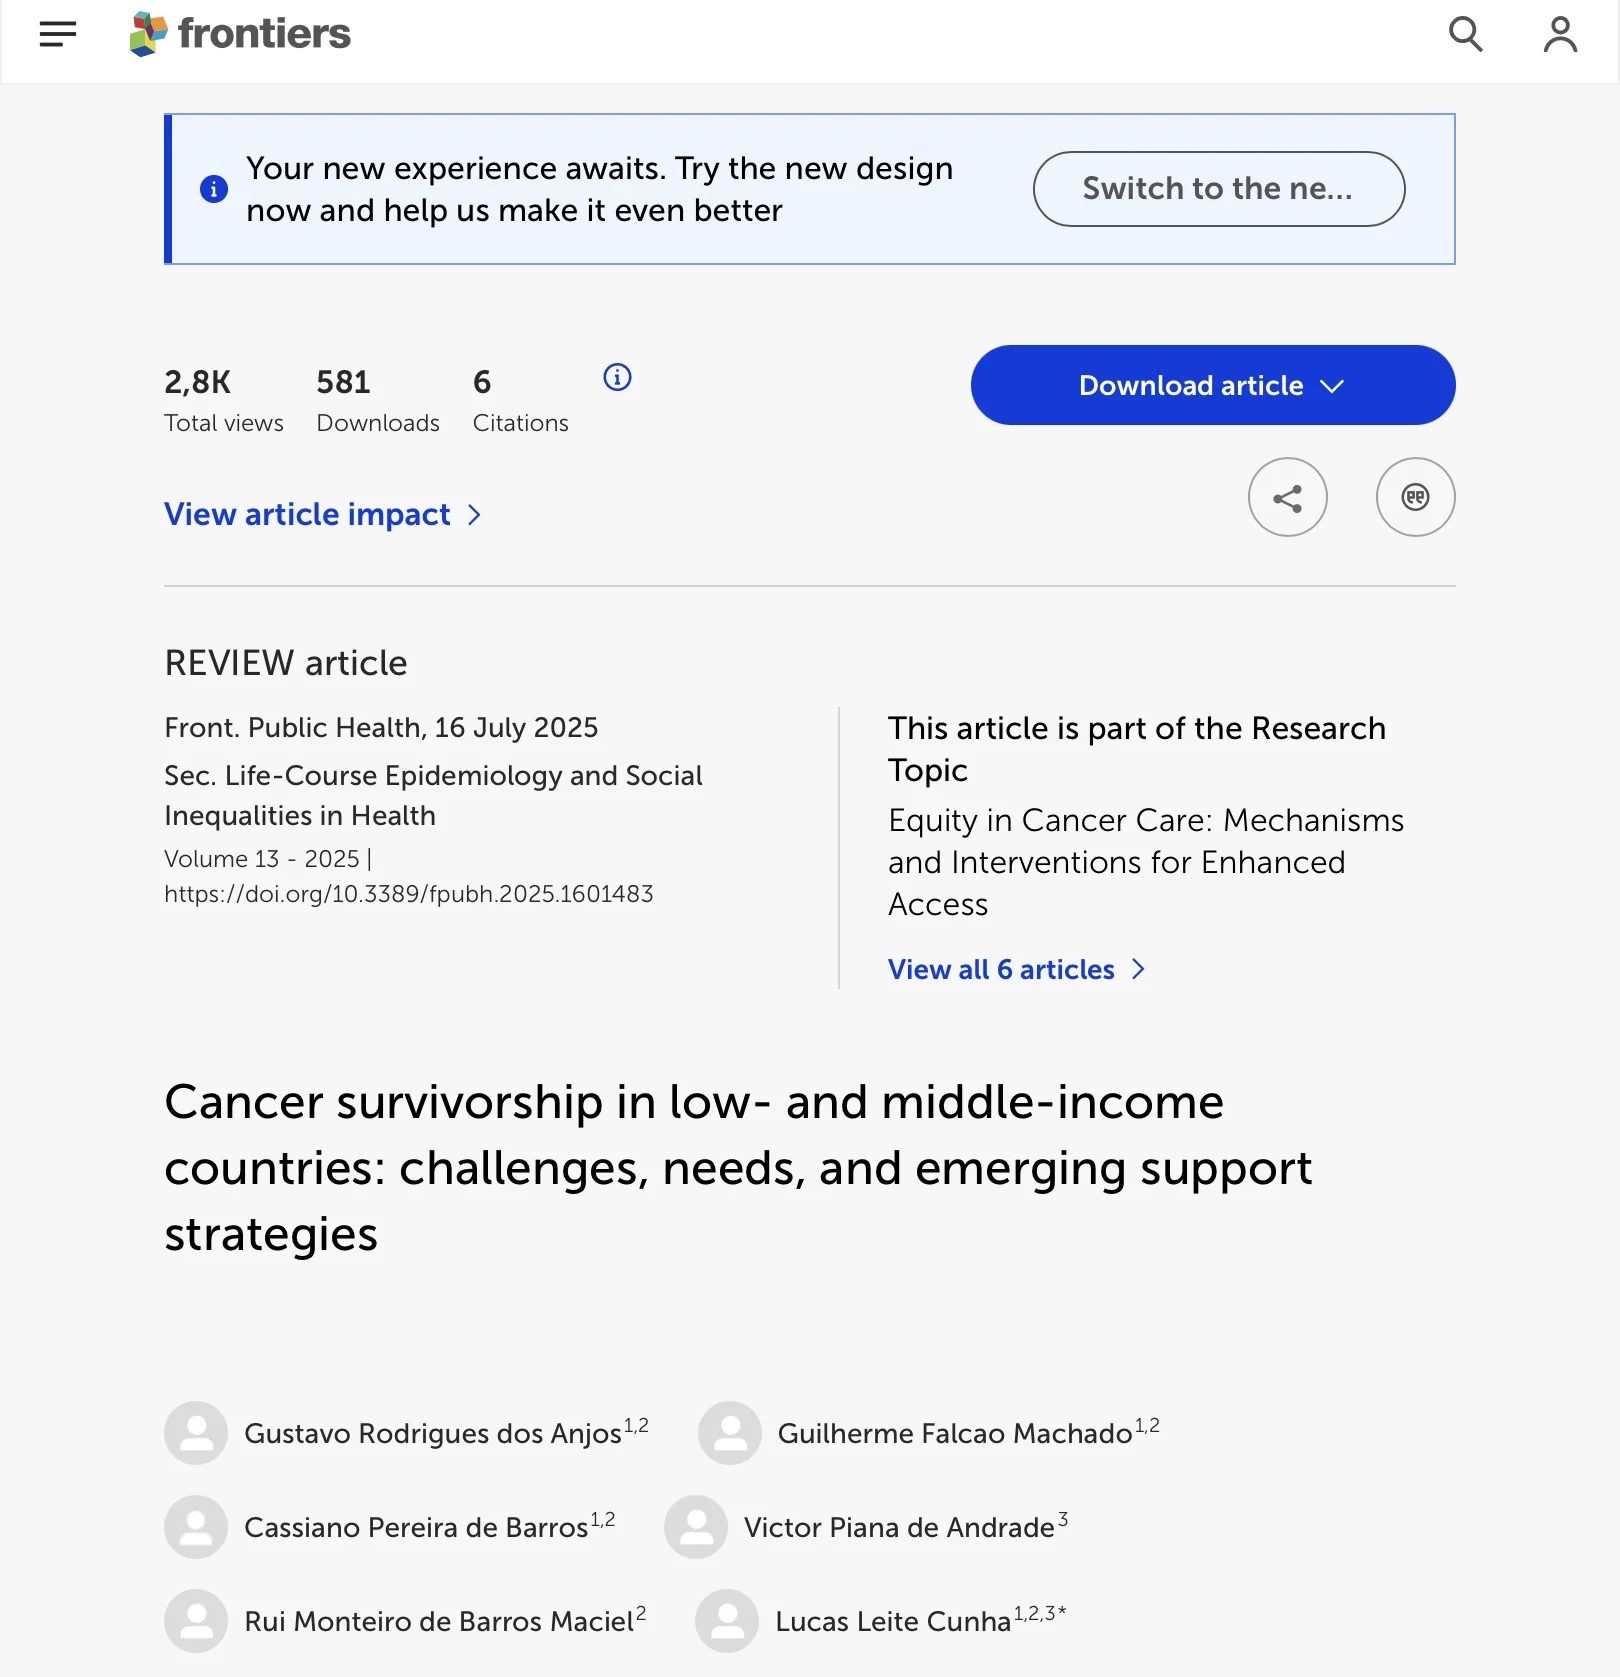This screenshot has height=1677, width=1620.
Task: Open the article DOI link
Action: click(x=408, y=894)
